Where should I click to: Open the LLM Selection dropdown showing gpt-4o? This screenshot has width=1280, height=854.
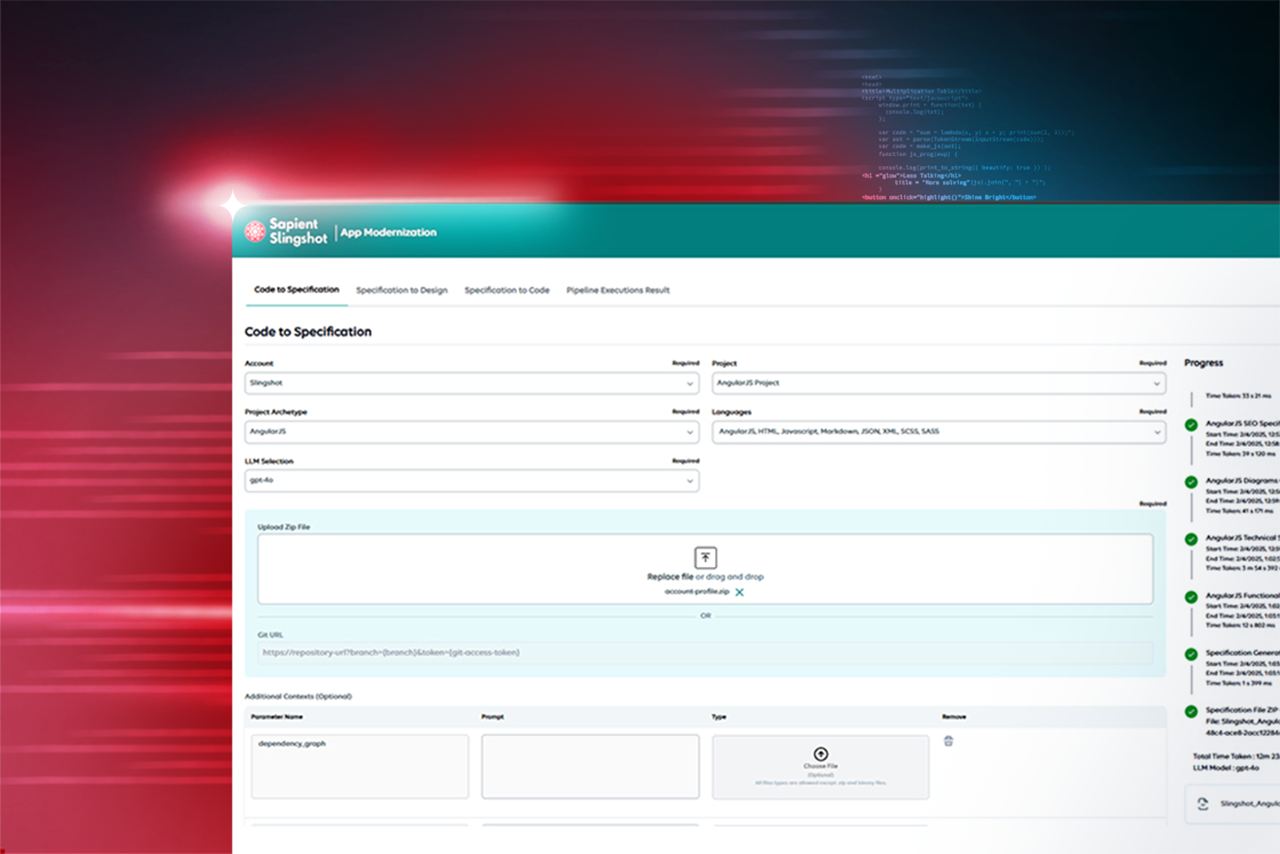click(471, 481)
